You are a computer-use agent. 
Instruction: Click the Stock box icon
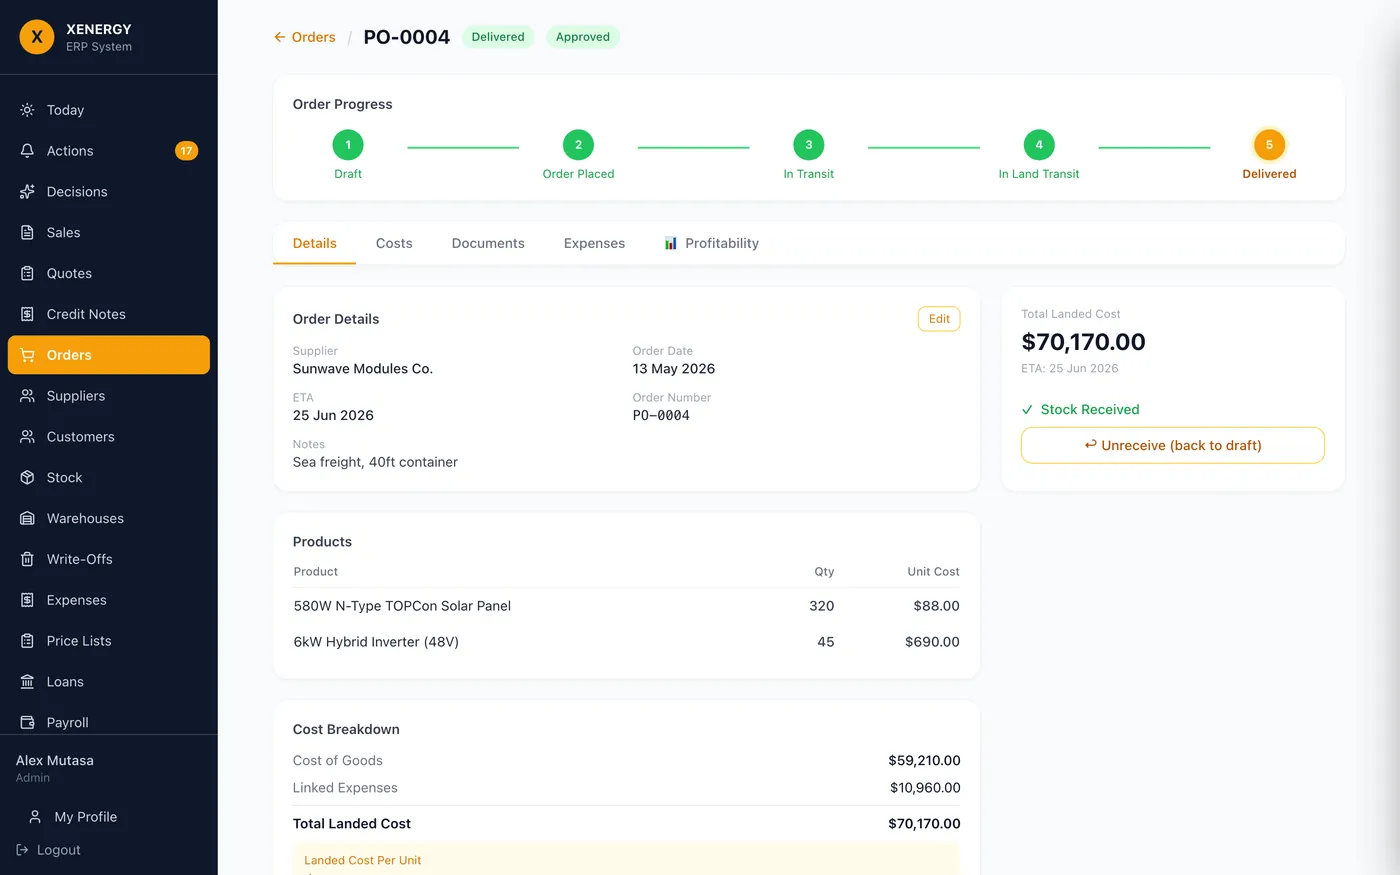point(27,478)
